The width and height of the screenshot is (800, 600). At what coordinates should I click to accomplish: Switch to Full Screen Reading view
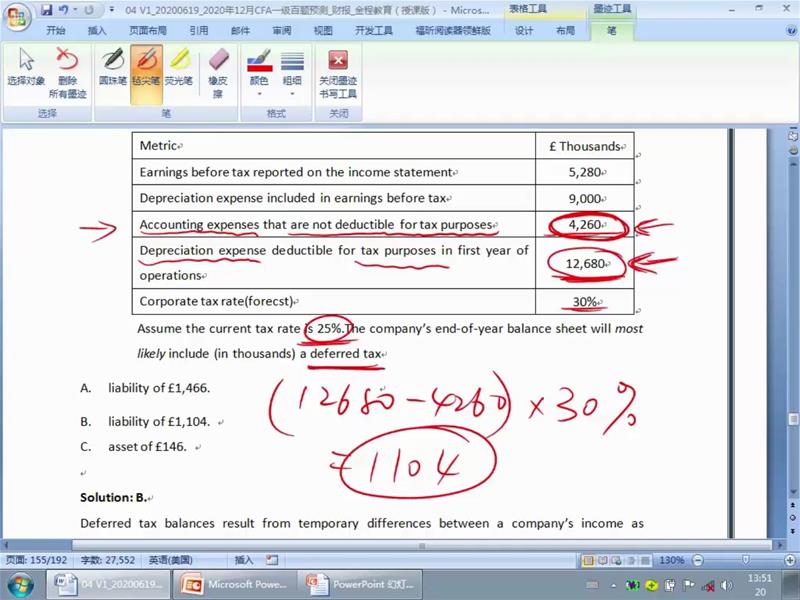pyautogui.click(x=603, y=560)
